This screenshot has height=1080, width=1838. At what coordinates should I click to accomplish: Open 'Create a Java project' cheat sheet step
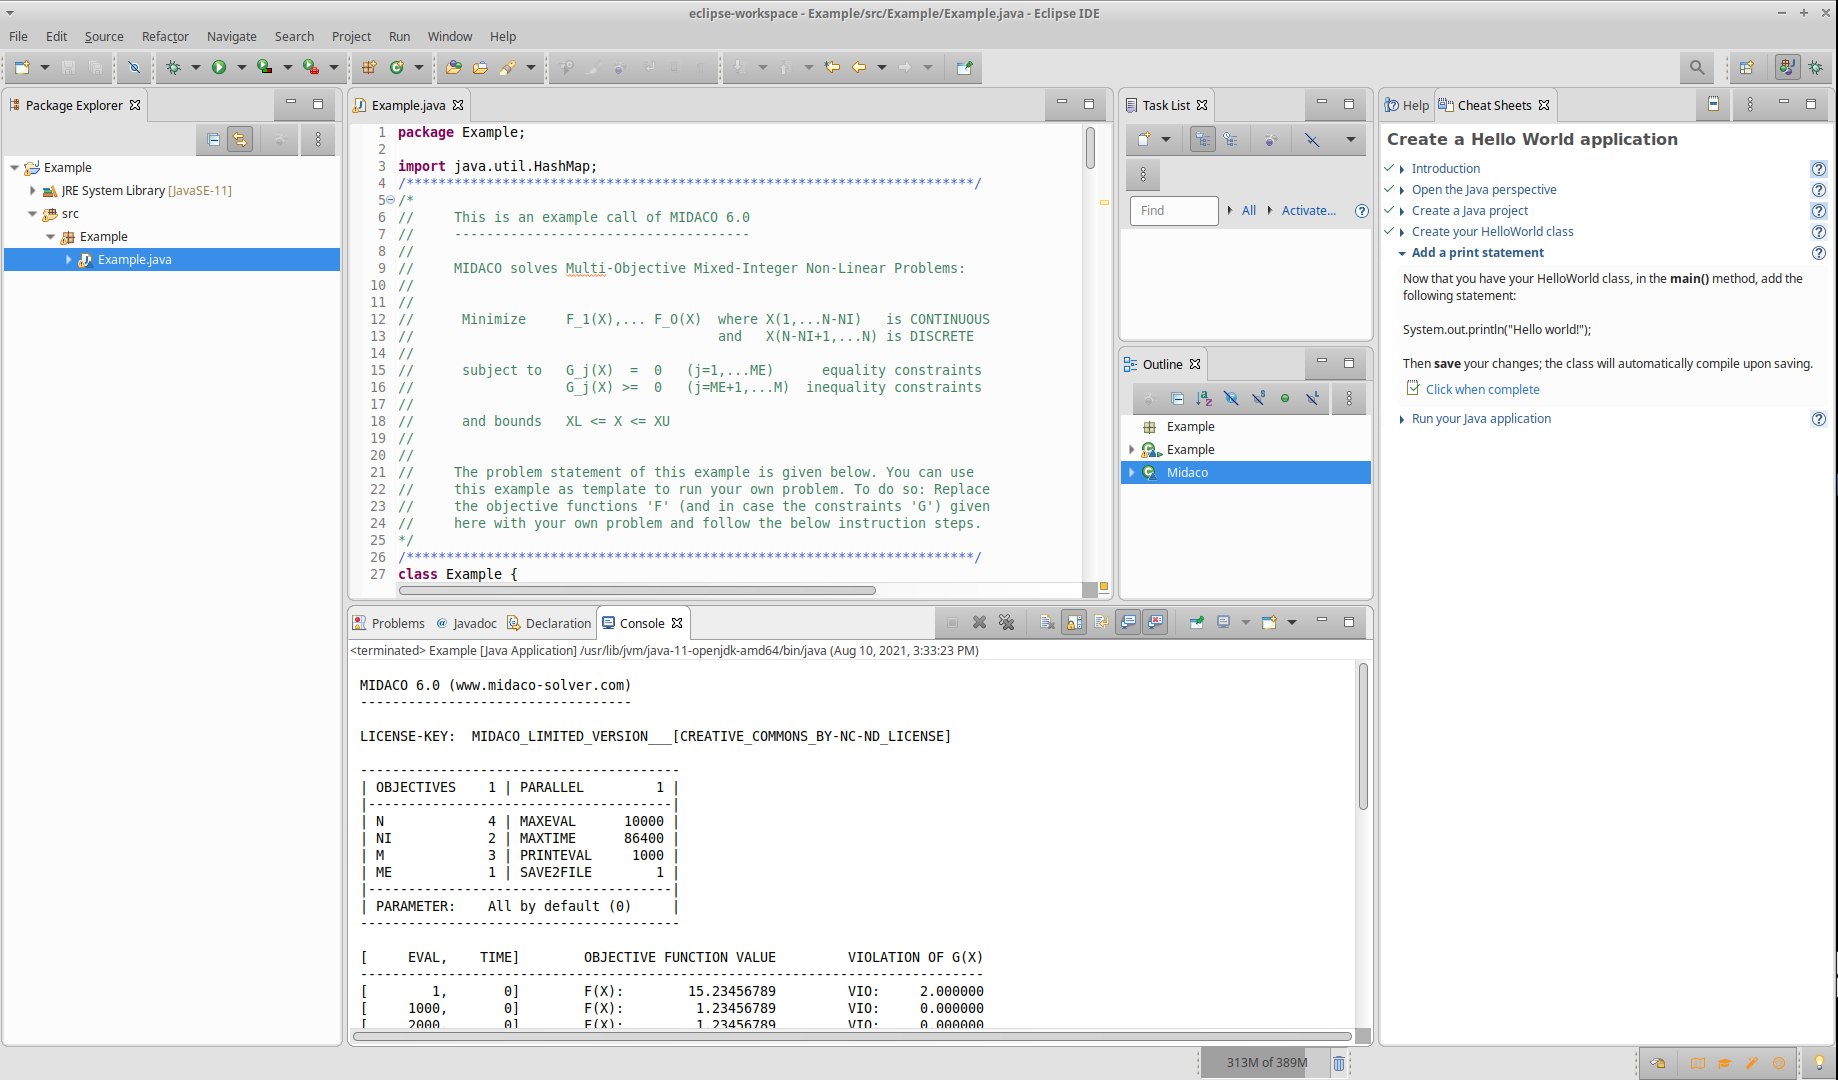1469,210
